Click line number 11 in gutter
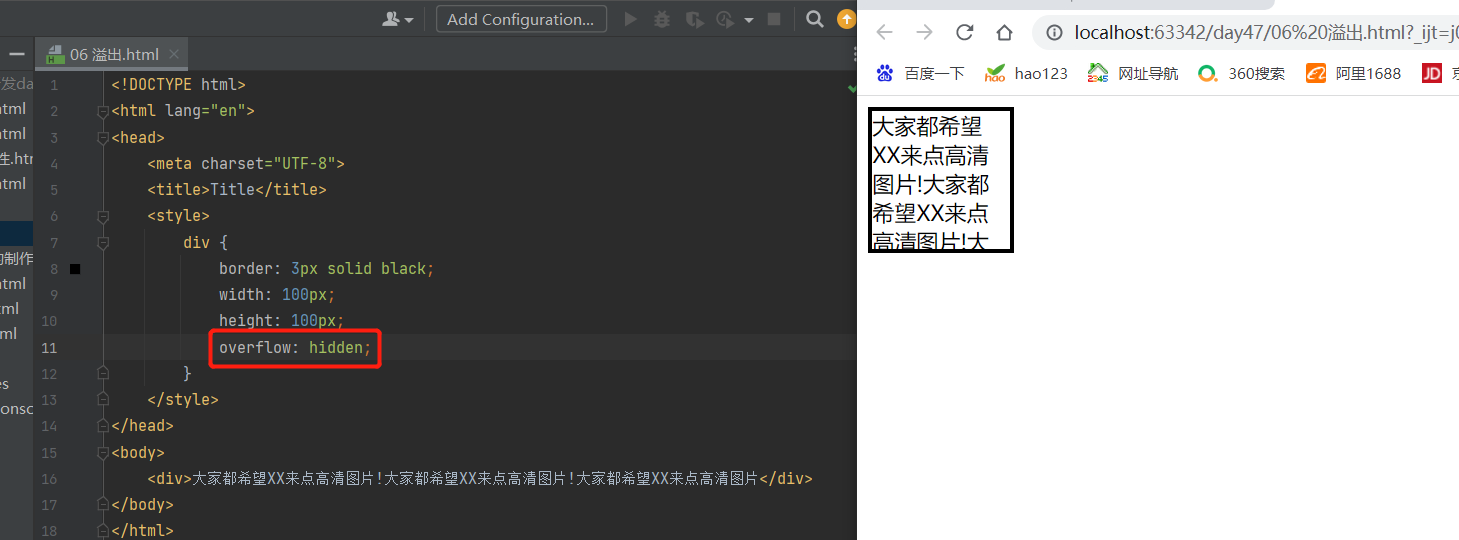Image resolution: width=1459 pixels, height=540 pixels. pyautogui.click(x=49, y=348)
